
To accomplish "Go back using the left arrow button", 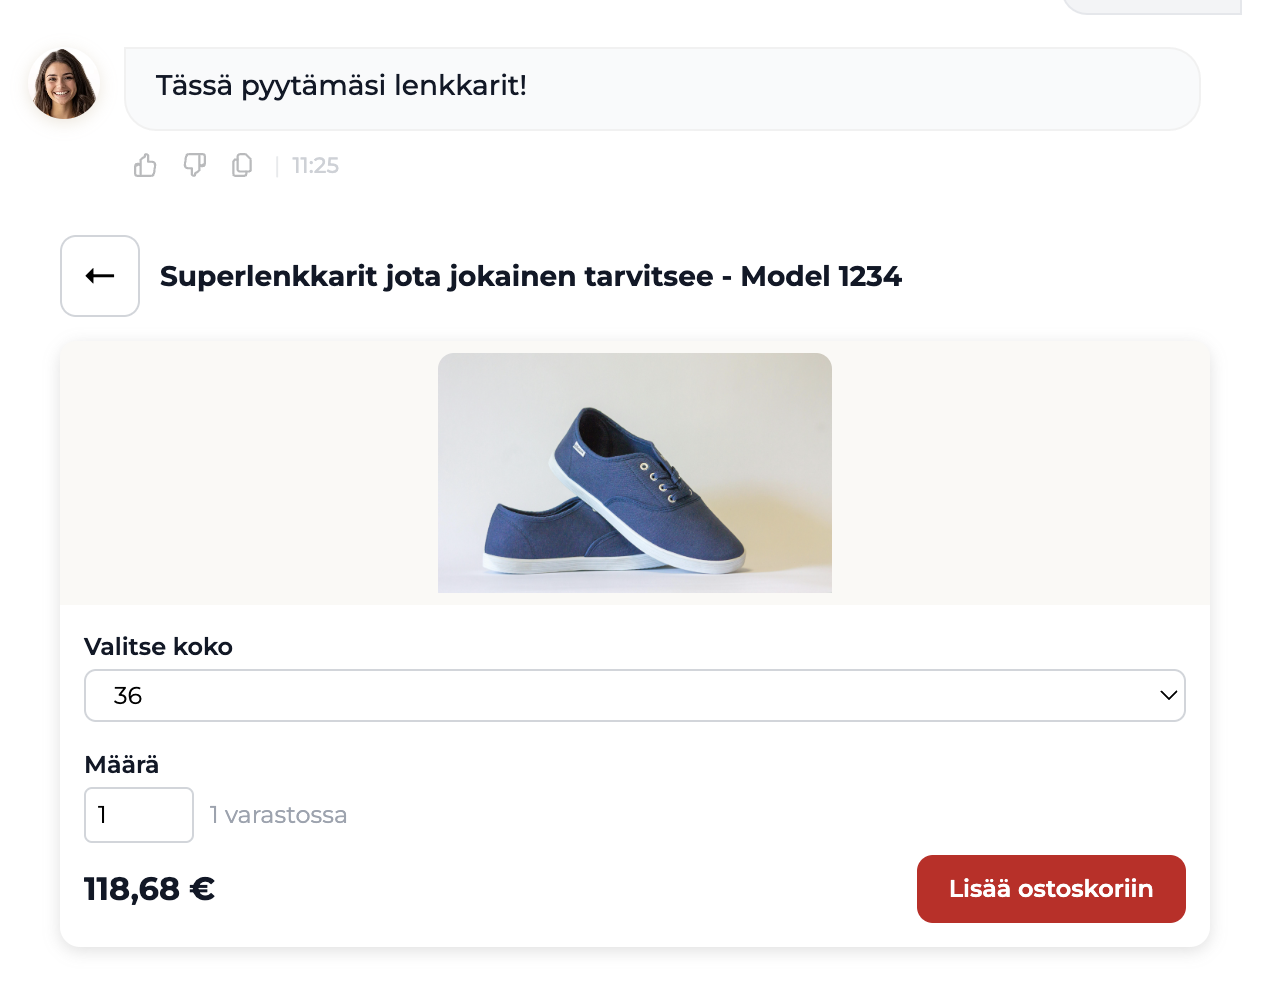I will click(100, 276).
